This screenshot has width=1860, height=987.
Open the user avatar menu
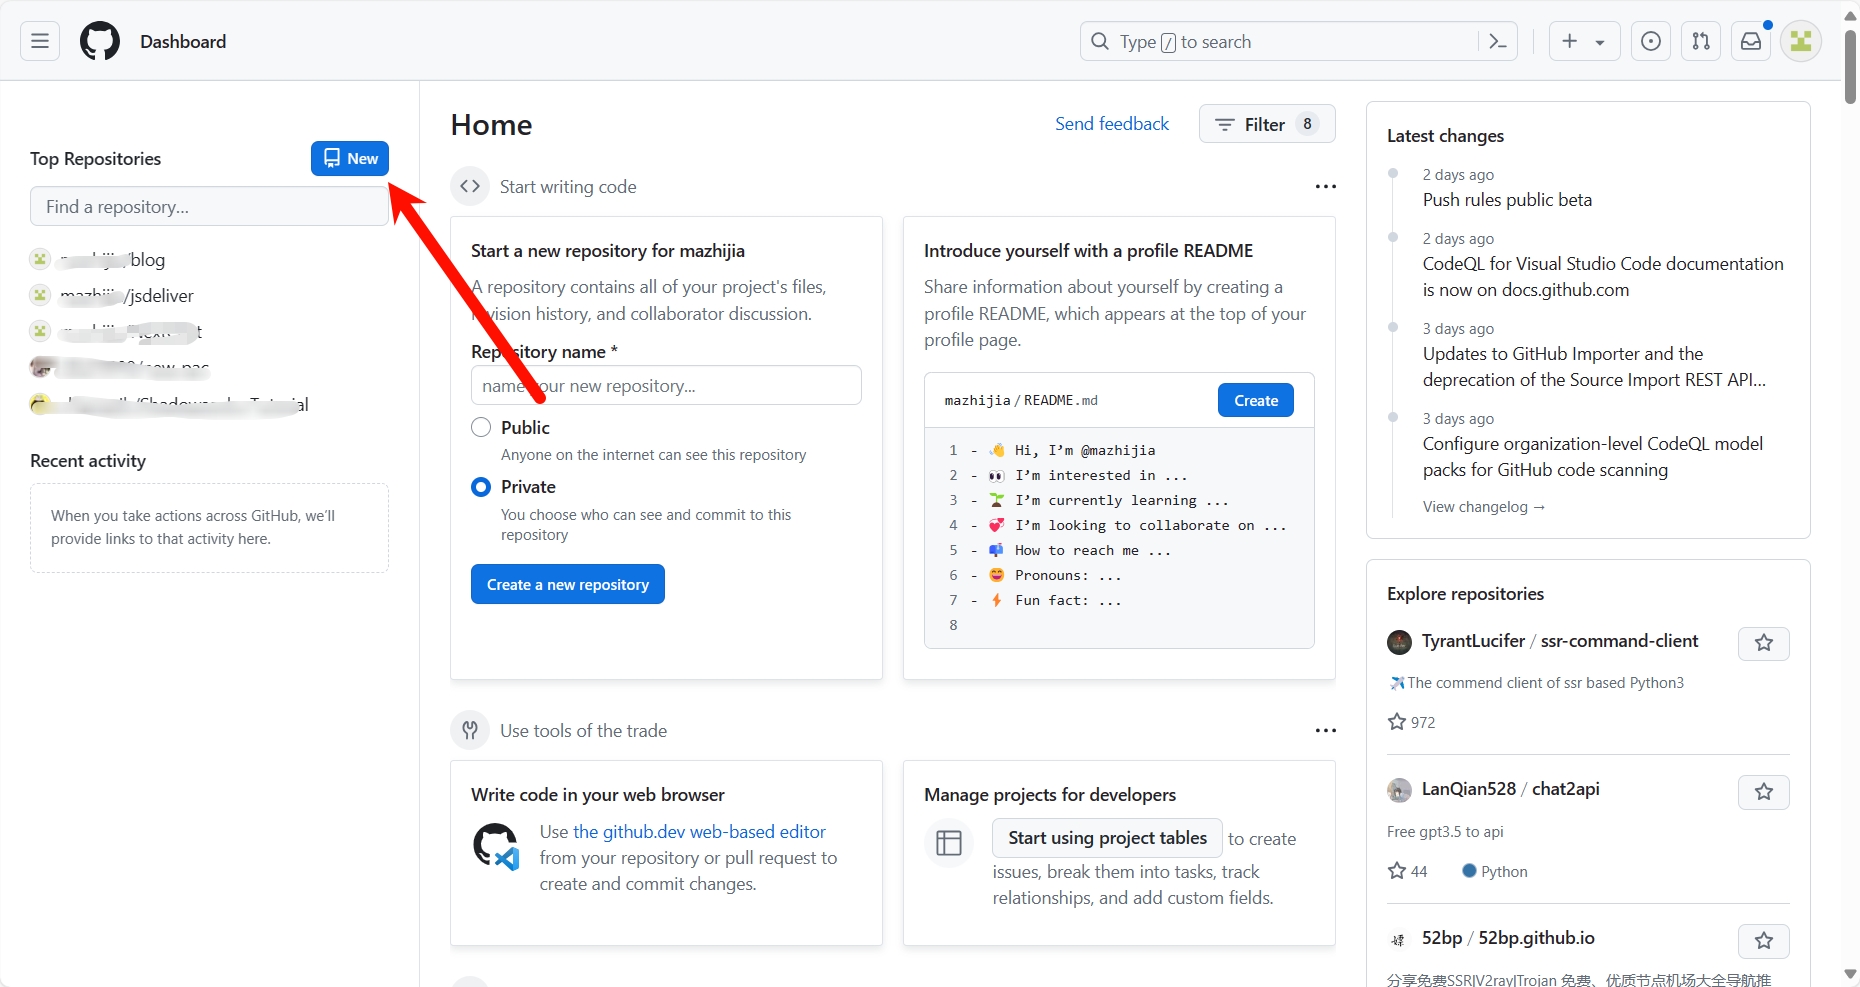[x=1801, y=41]
